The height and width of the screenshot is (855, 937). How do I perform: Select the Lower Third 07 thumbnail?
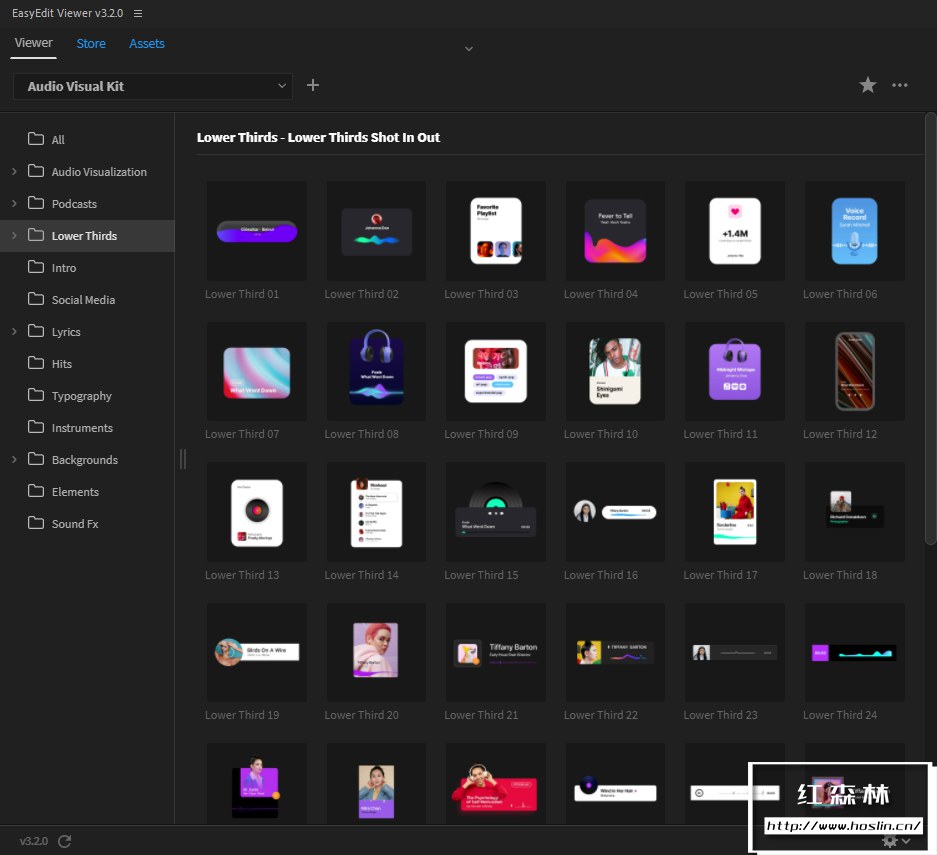point(256,372)
